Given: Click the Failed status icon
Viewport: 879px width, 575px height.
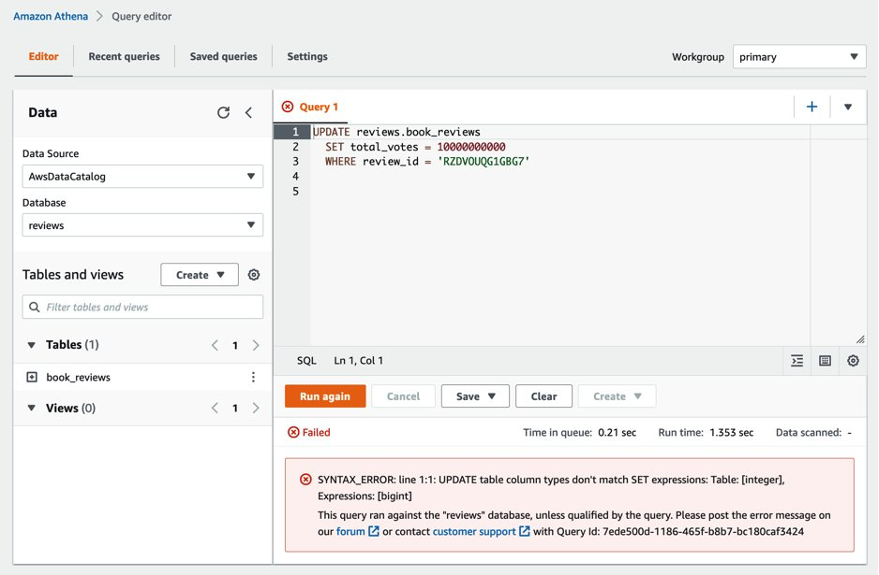Looking at the screenshot, I should [293, 432].
